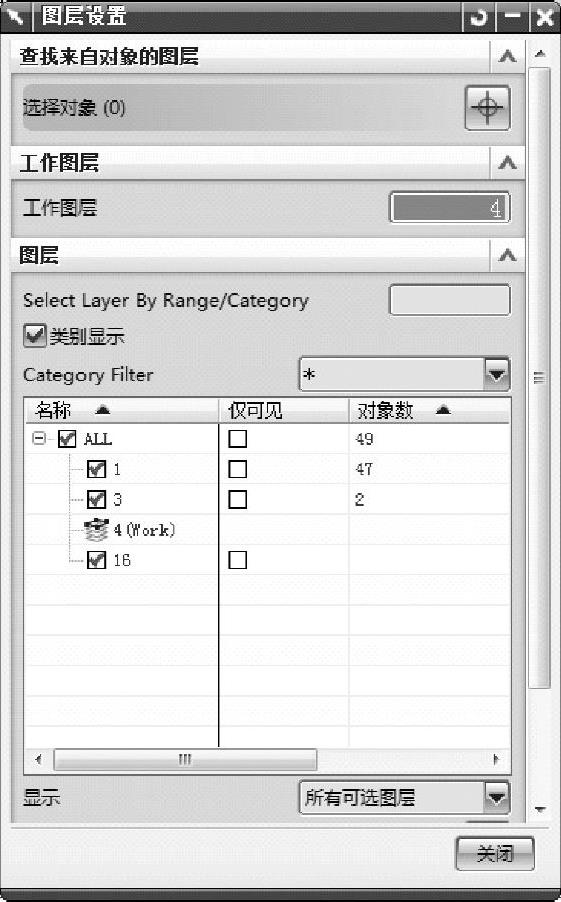Click the 工作图层 number field
Viewport: 561px width, 902px height.
449,208
